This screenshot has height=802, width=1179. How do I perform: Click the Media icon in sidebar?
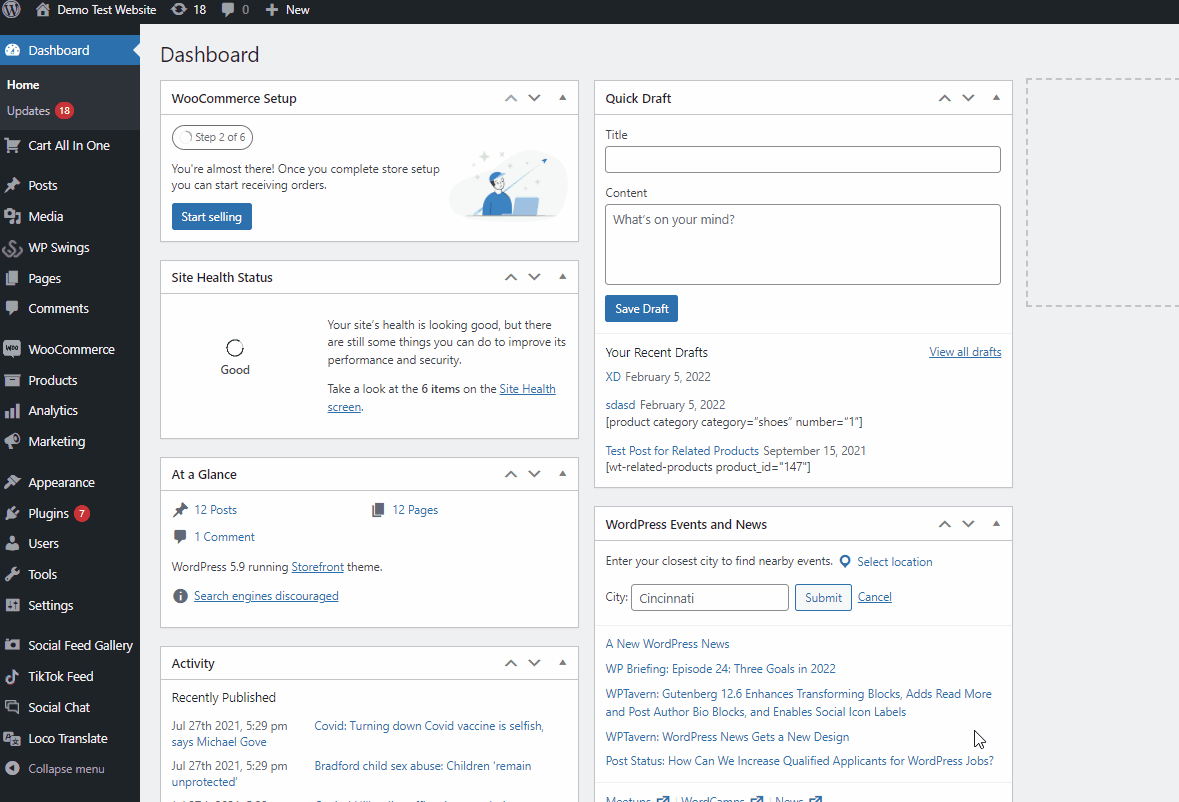tap(12, 216)
